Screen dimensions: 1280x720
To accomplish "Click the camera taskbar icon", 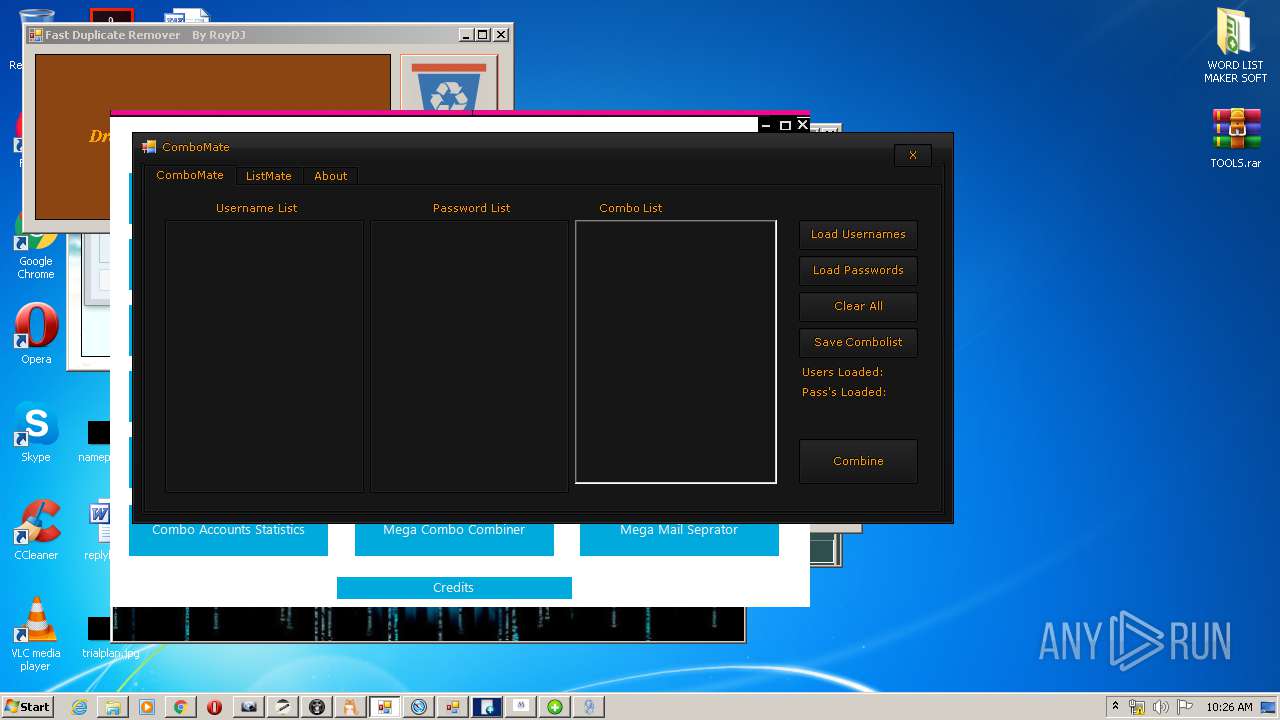I will (x=249, y=707).
